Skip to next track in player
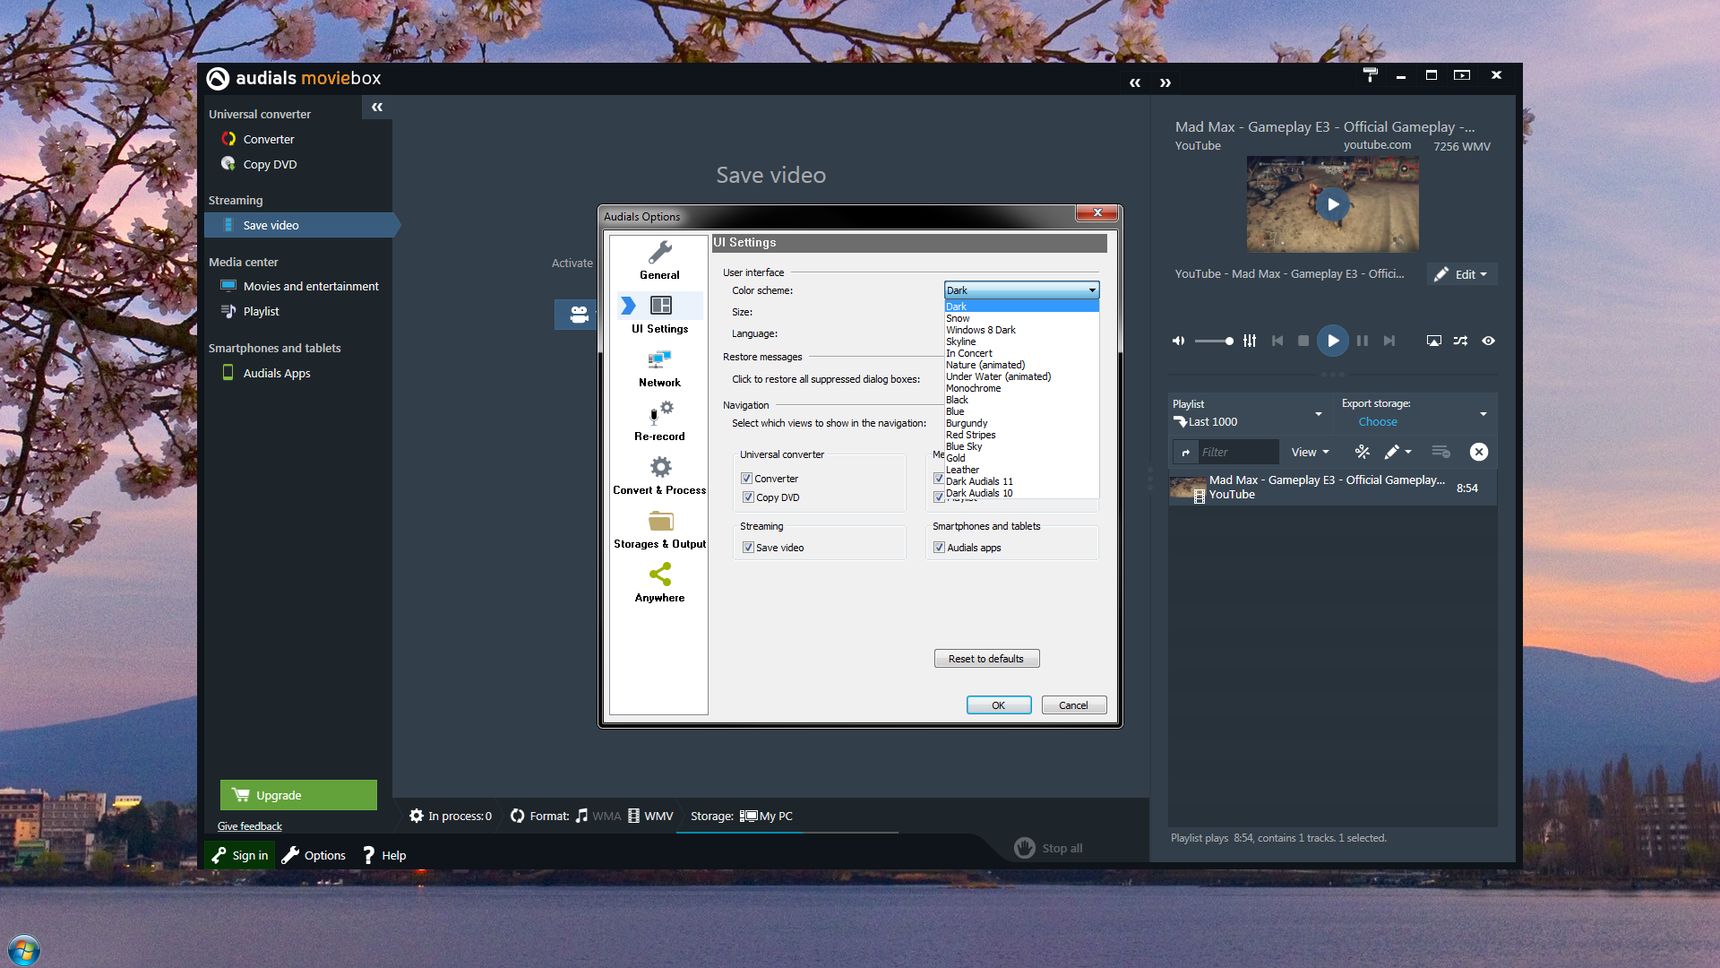 [1389, 341]
